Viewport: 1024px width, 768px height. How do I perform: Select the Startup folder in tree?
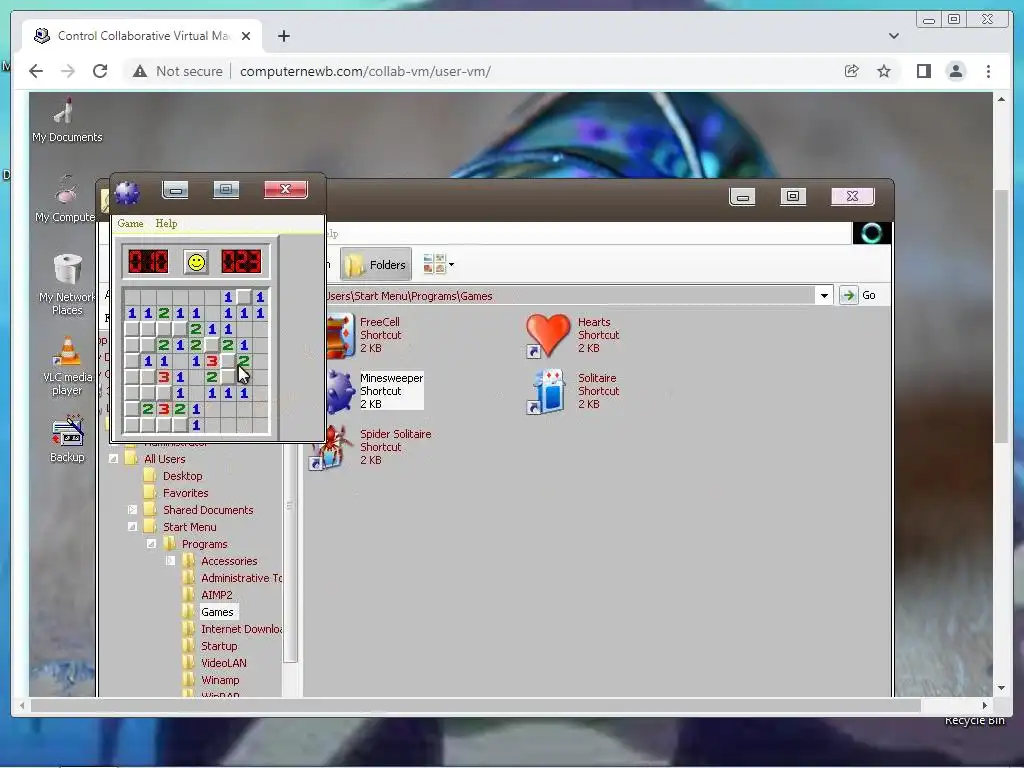coord(219,646)
